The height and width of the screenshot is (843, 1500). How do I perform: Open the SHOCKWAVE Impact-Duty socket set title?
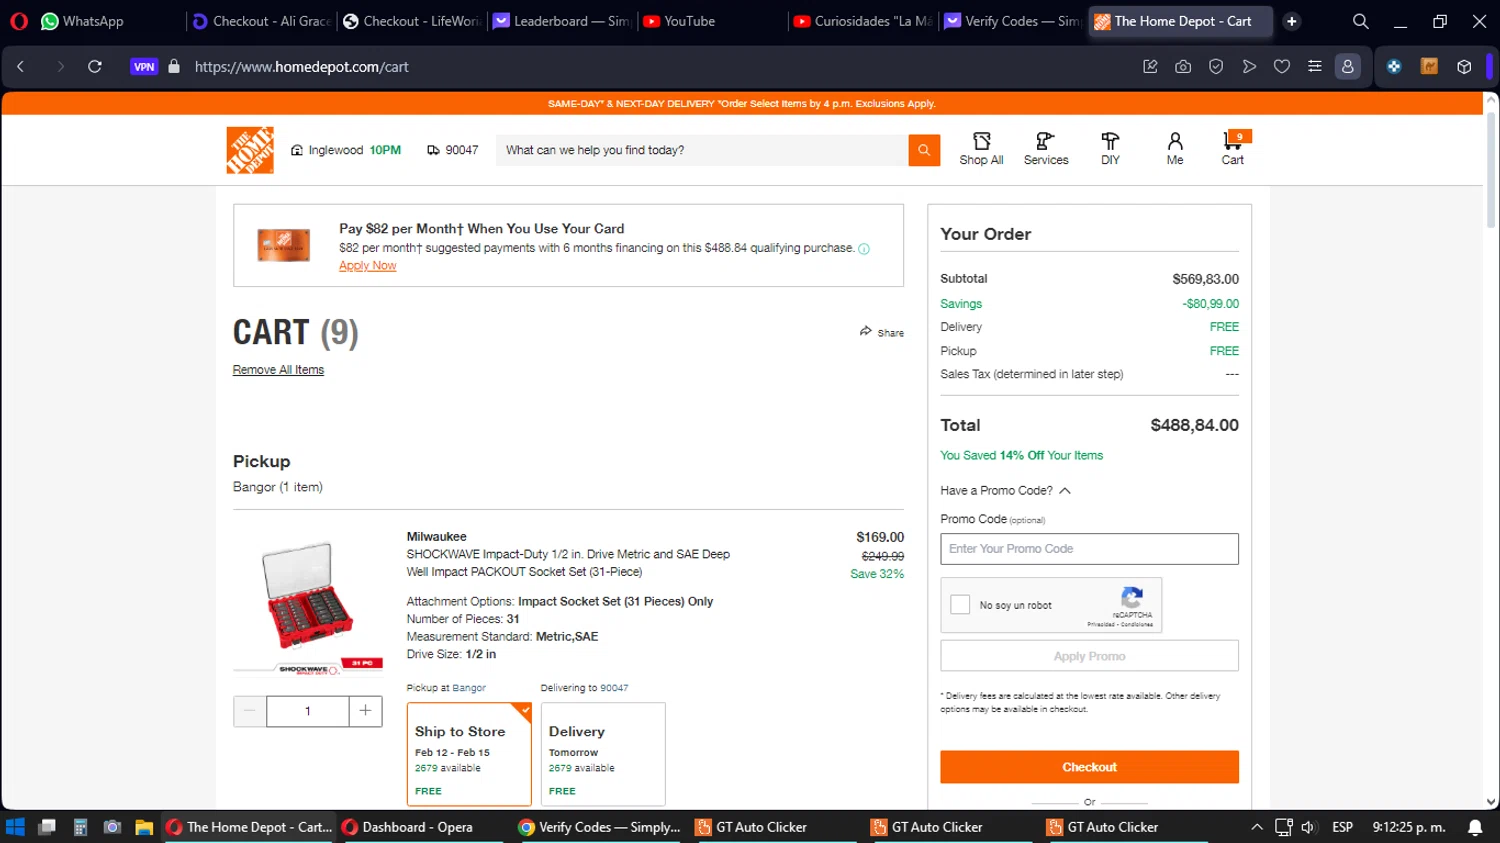tap(568, 563)
